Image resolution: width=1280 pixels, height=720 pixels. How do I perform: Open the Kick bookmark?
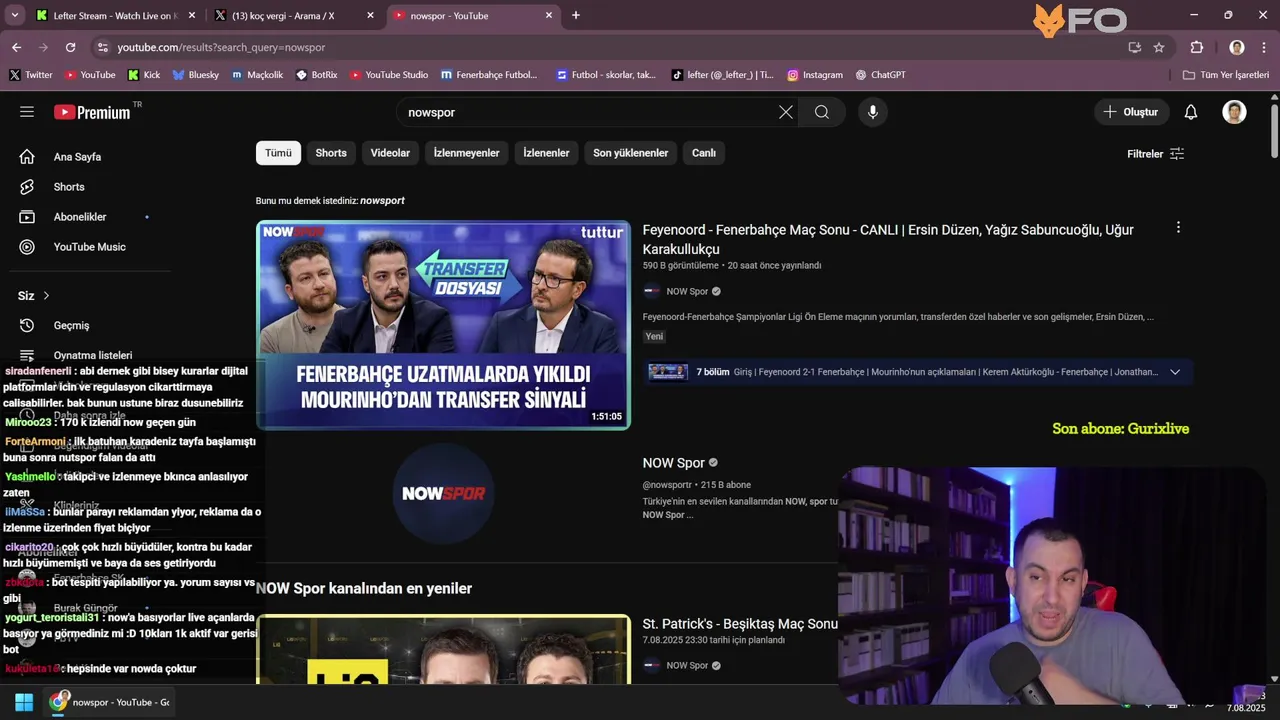[x=144, y=75]
